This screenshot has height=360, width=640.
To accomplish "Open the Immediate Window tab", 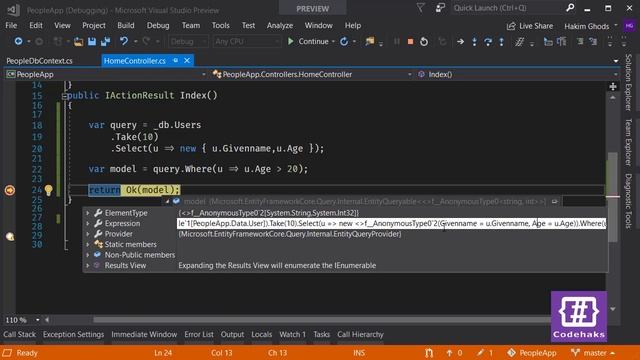I will coord(144,334).
